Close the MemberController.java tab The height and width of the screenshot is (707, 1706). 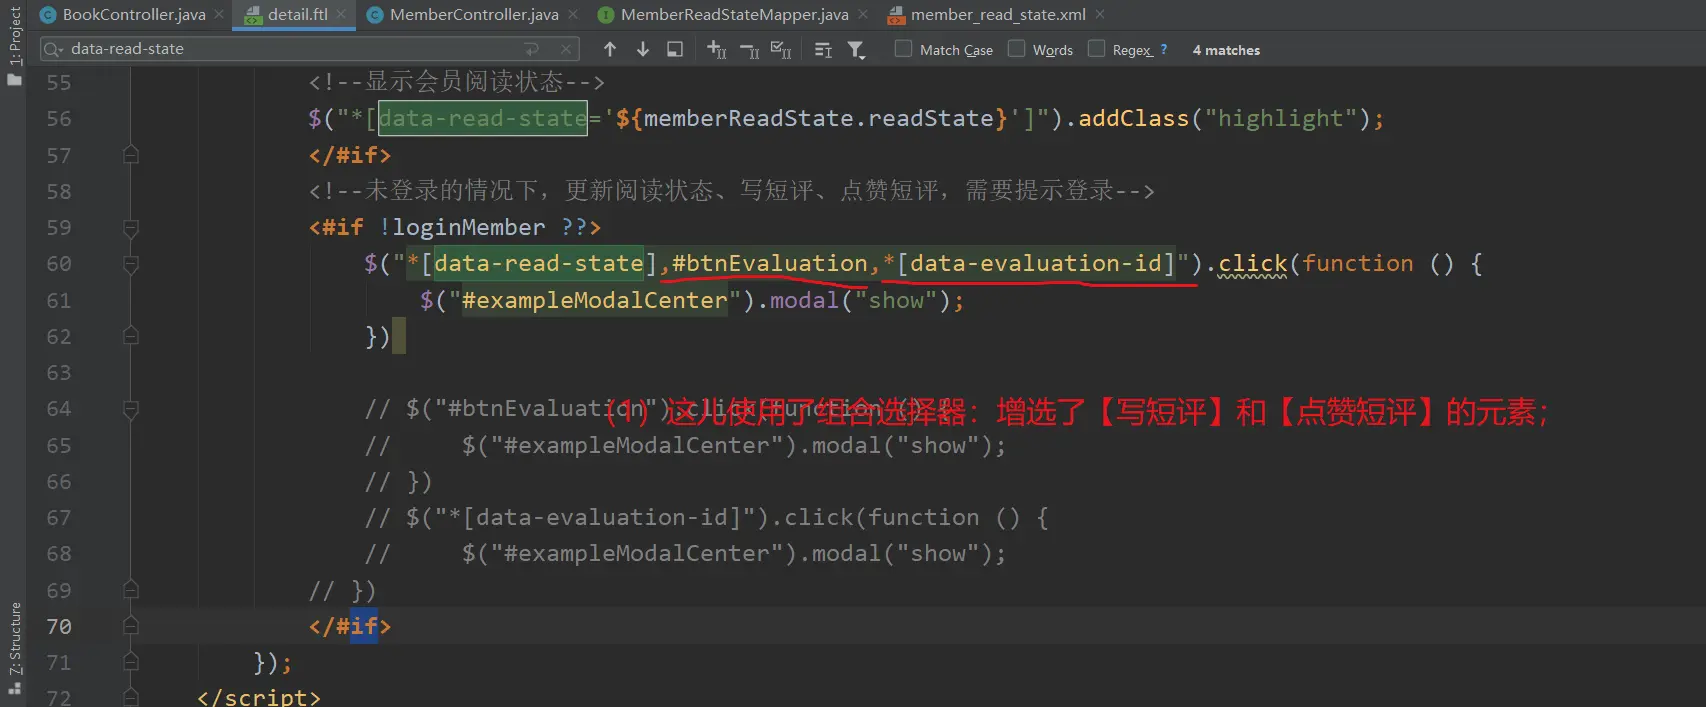point(573,15)
